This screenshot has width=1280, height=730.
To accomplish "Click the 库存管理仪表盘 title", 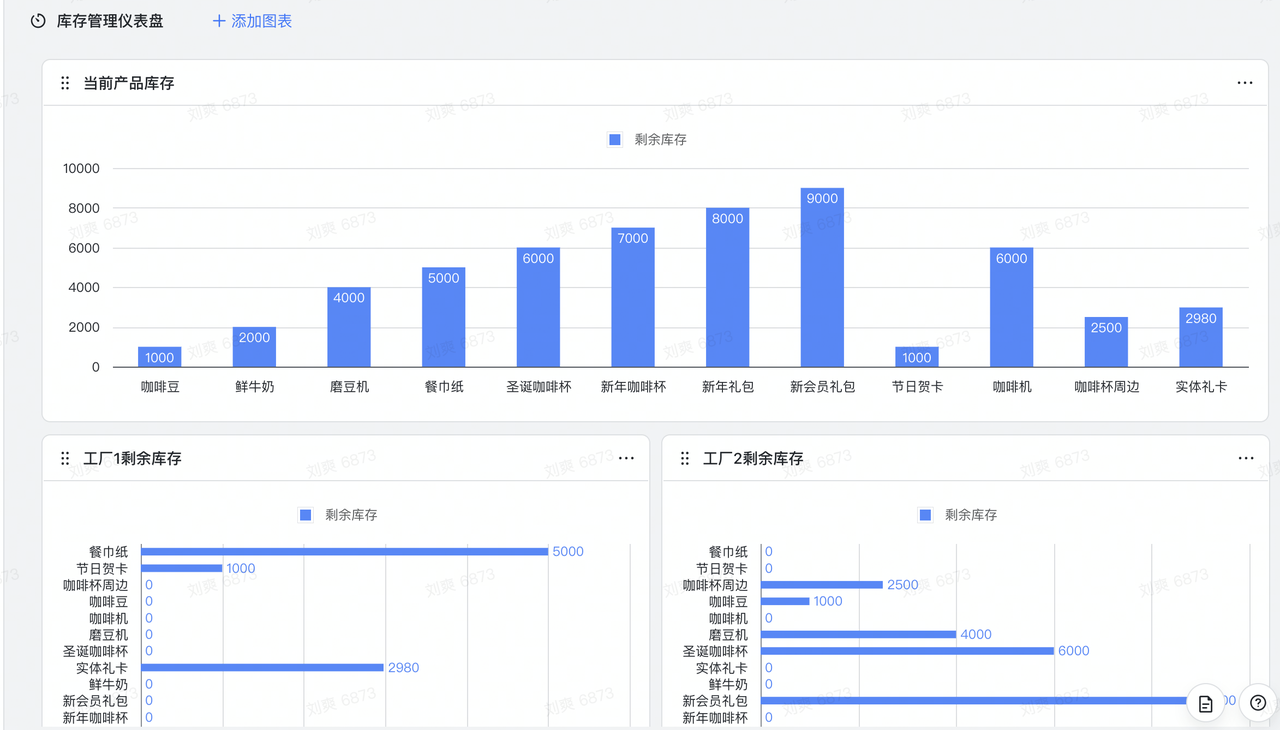I will click(110, 21).
